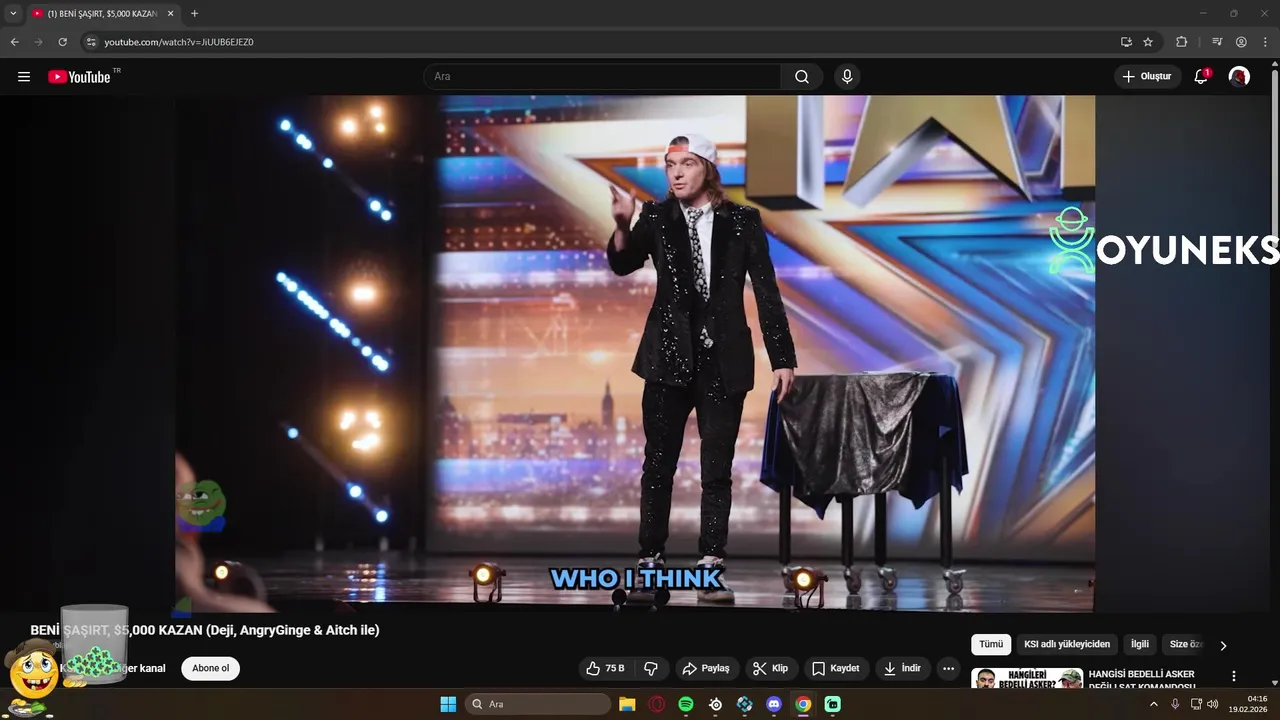This screenshot has height=720, width=1280.
Task: Open 'Hangisi Bedelli Asker' video thumbnail
Action: 1027,679
